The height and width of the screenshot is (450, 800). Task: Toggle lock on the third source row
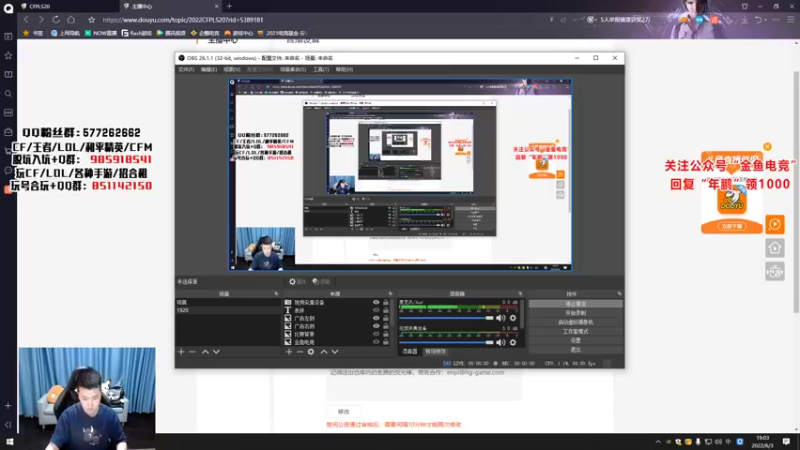click(x=386, y=318)
